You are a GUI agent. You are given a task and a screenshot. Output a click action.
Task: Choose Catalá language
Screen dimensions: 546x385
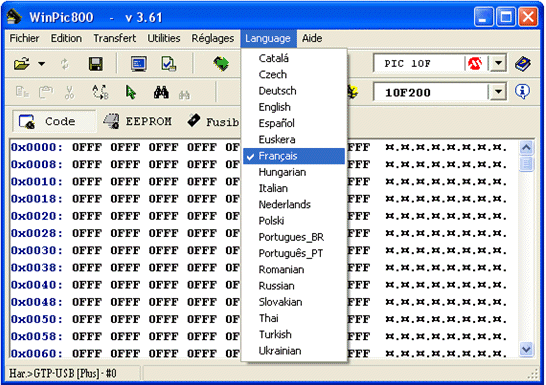click(x=294, y=58)
